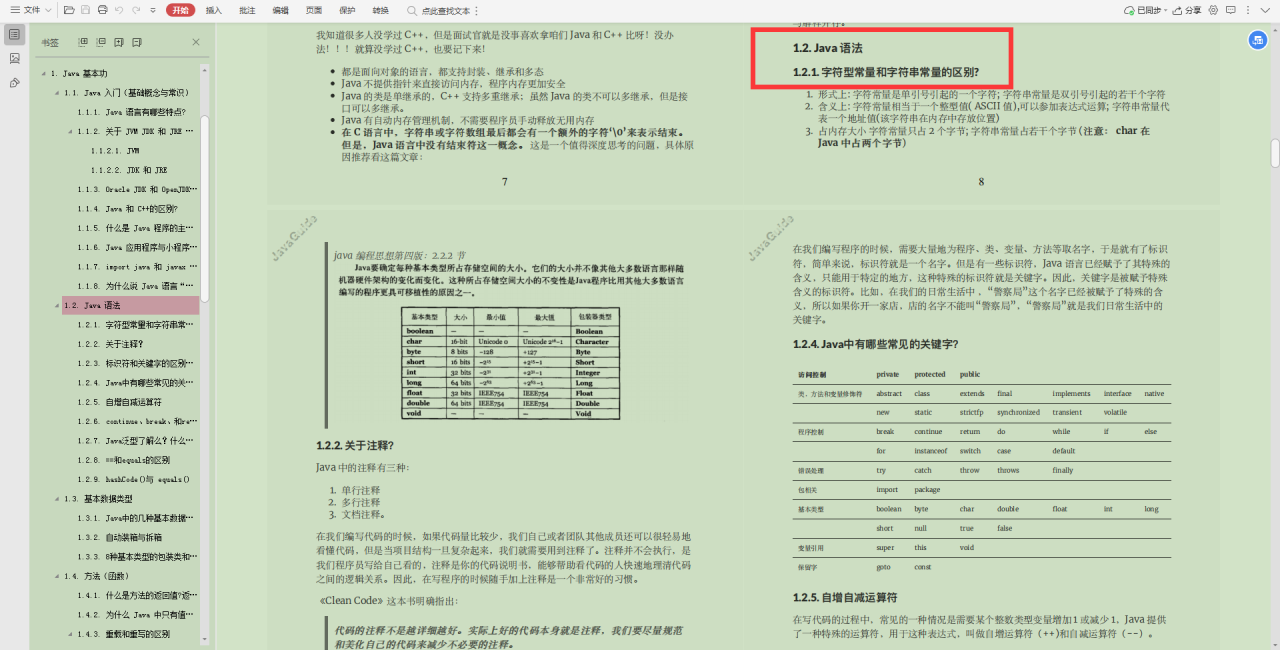Select the 开始 ribbon tab
1280x650 pixels.
coord(180,10)
